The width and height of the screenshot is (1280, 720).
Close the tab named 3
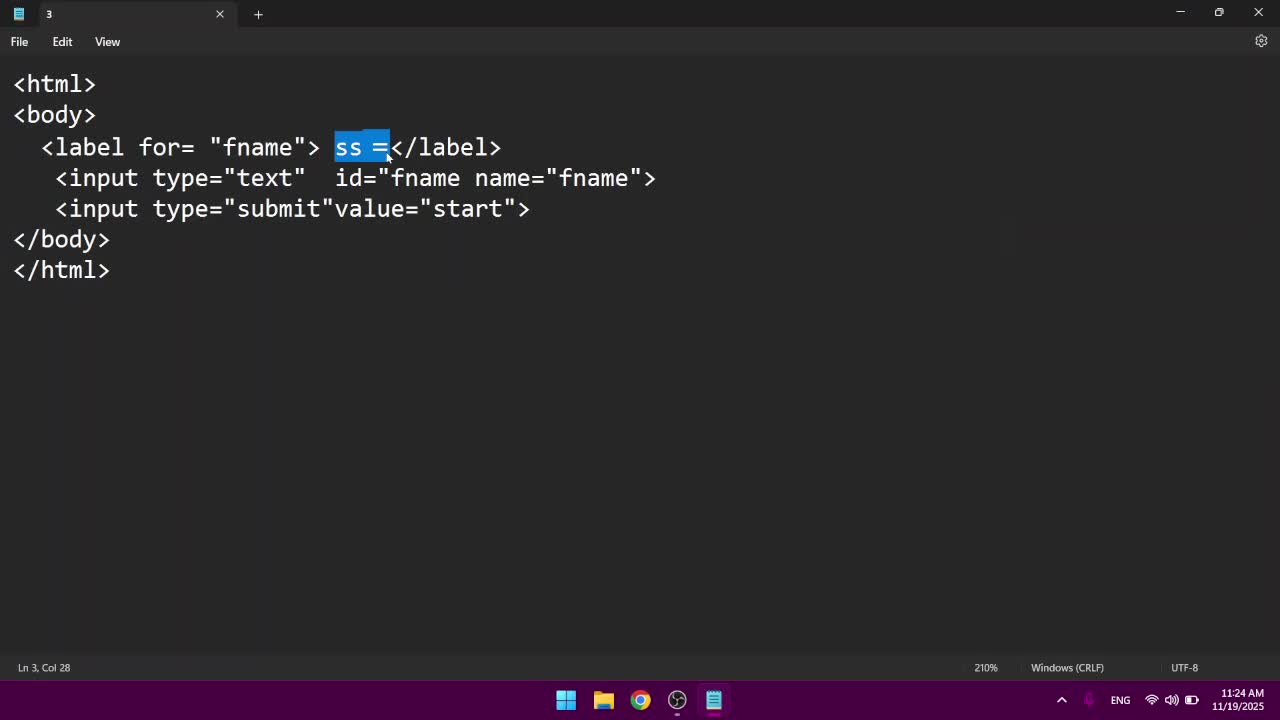coord(220,14)
